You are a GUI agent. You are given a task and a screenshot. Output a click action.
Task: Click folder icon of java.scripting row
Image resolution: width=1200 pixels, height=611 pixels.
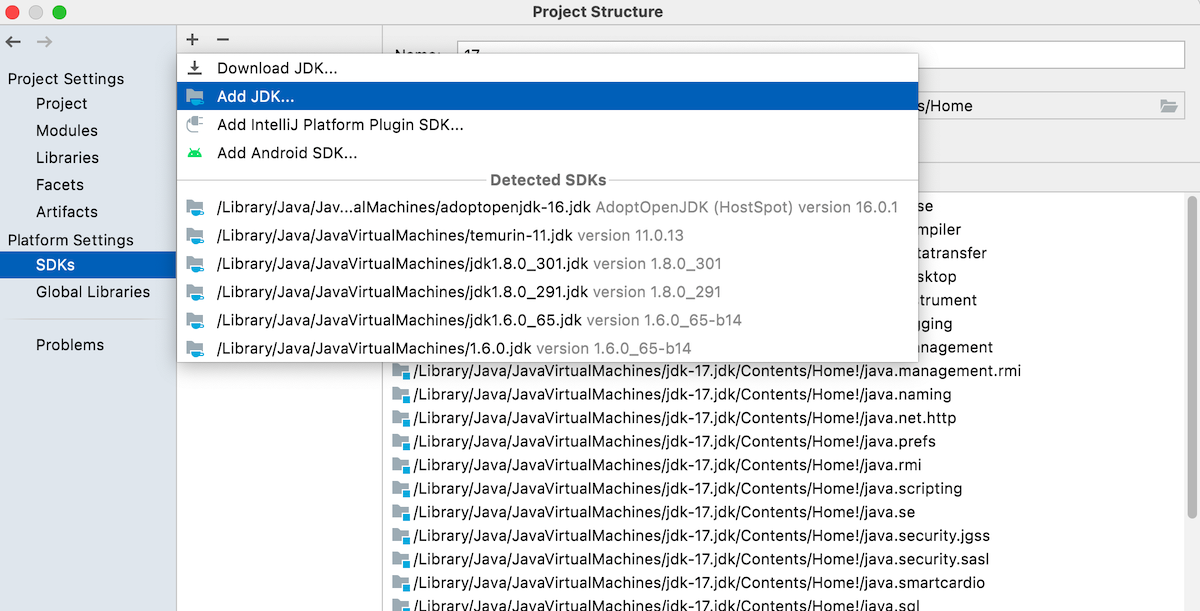(401, 489)
